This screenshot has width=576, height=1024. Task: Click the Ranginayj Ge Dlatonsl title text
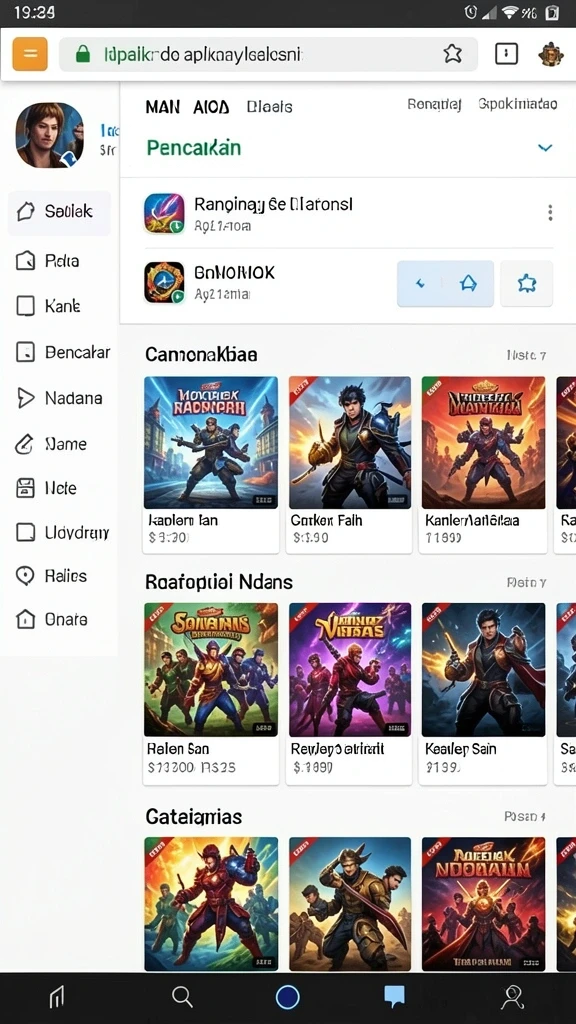273,204
